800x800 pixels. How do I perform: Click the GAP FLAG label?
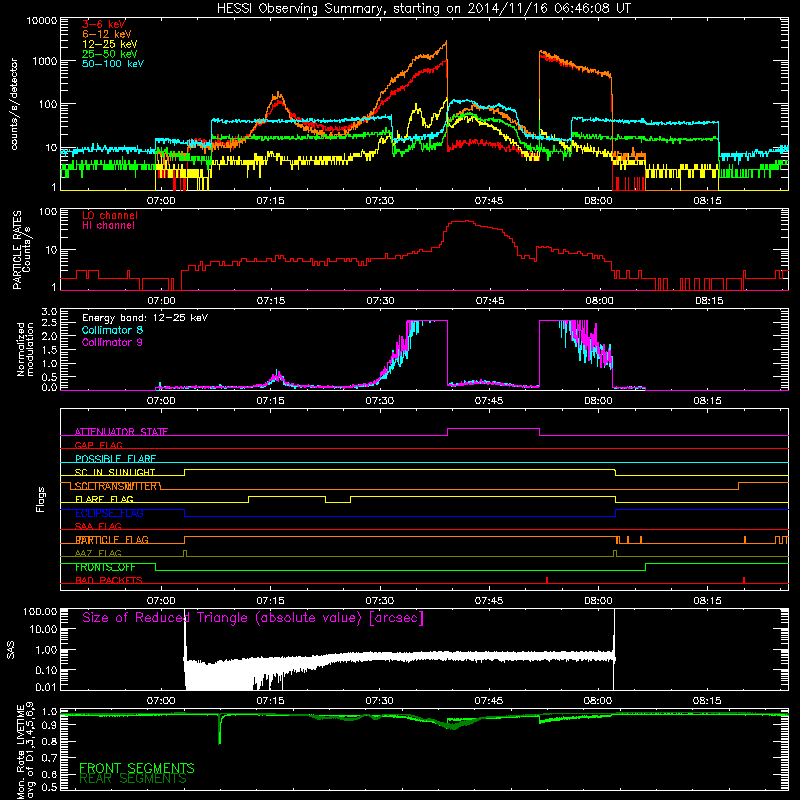[x=99, y=445]
